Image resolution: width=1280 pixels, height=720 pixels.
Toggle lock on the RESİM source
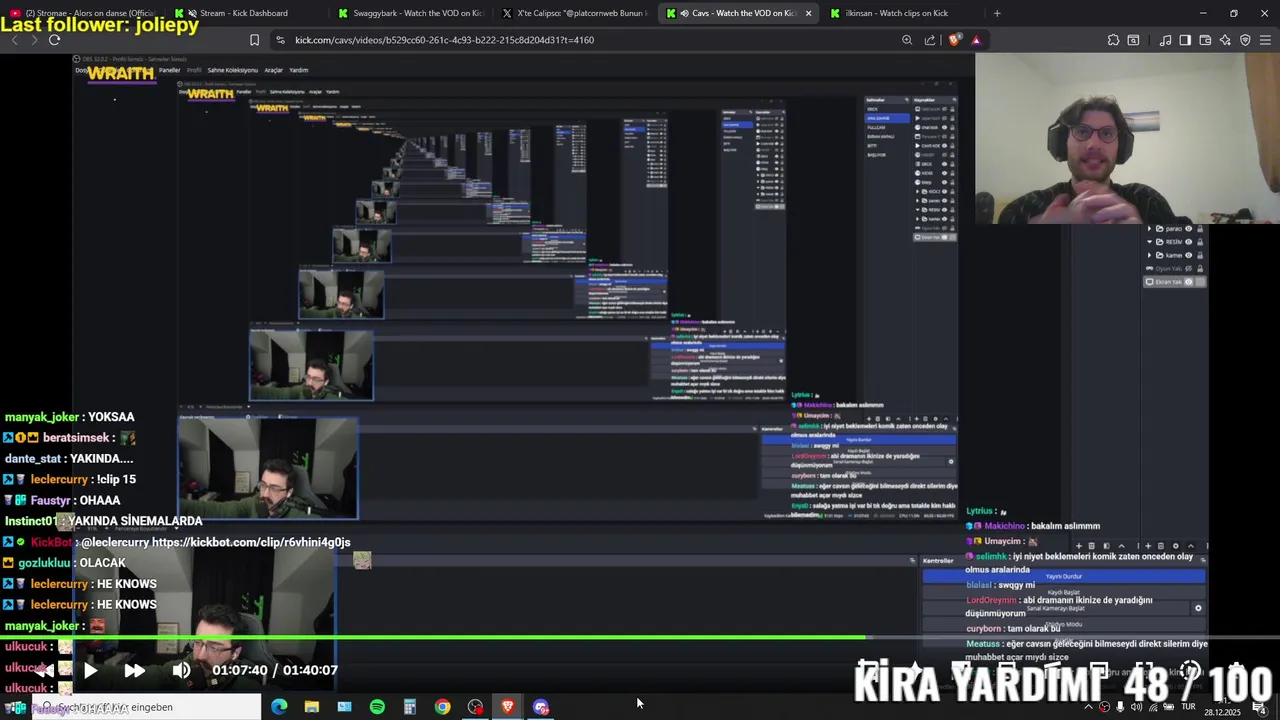coord(1199,242)
